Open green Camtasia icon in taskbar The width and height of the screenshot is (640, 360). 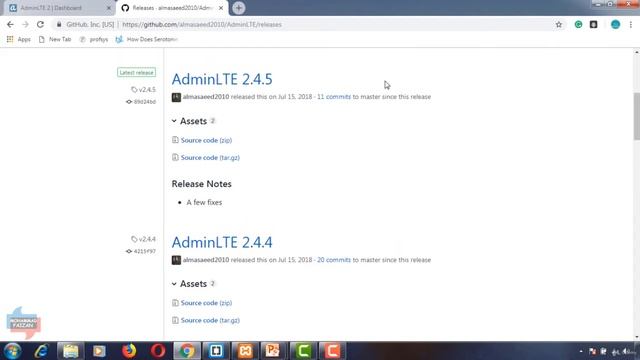[x=303, y=351]
